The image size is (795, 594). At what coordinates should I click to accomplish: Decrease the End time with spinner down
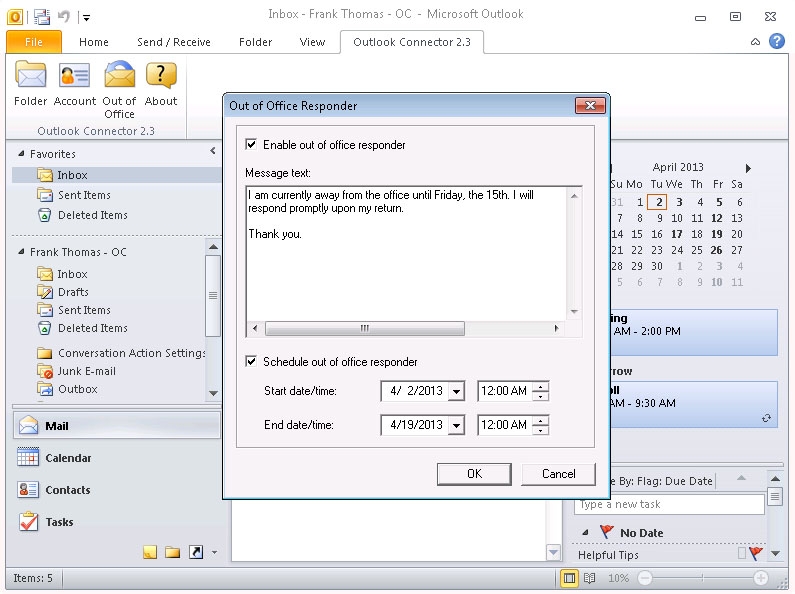point(541,430)
